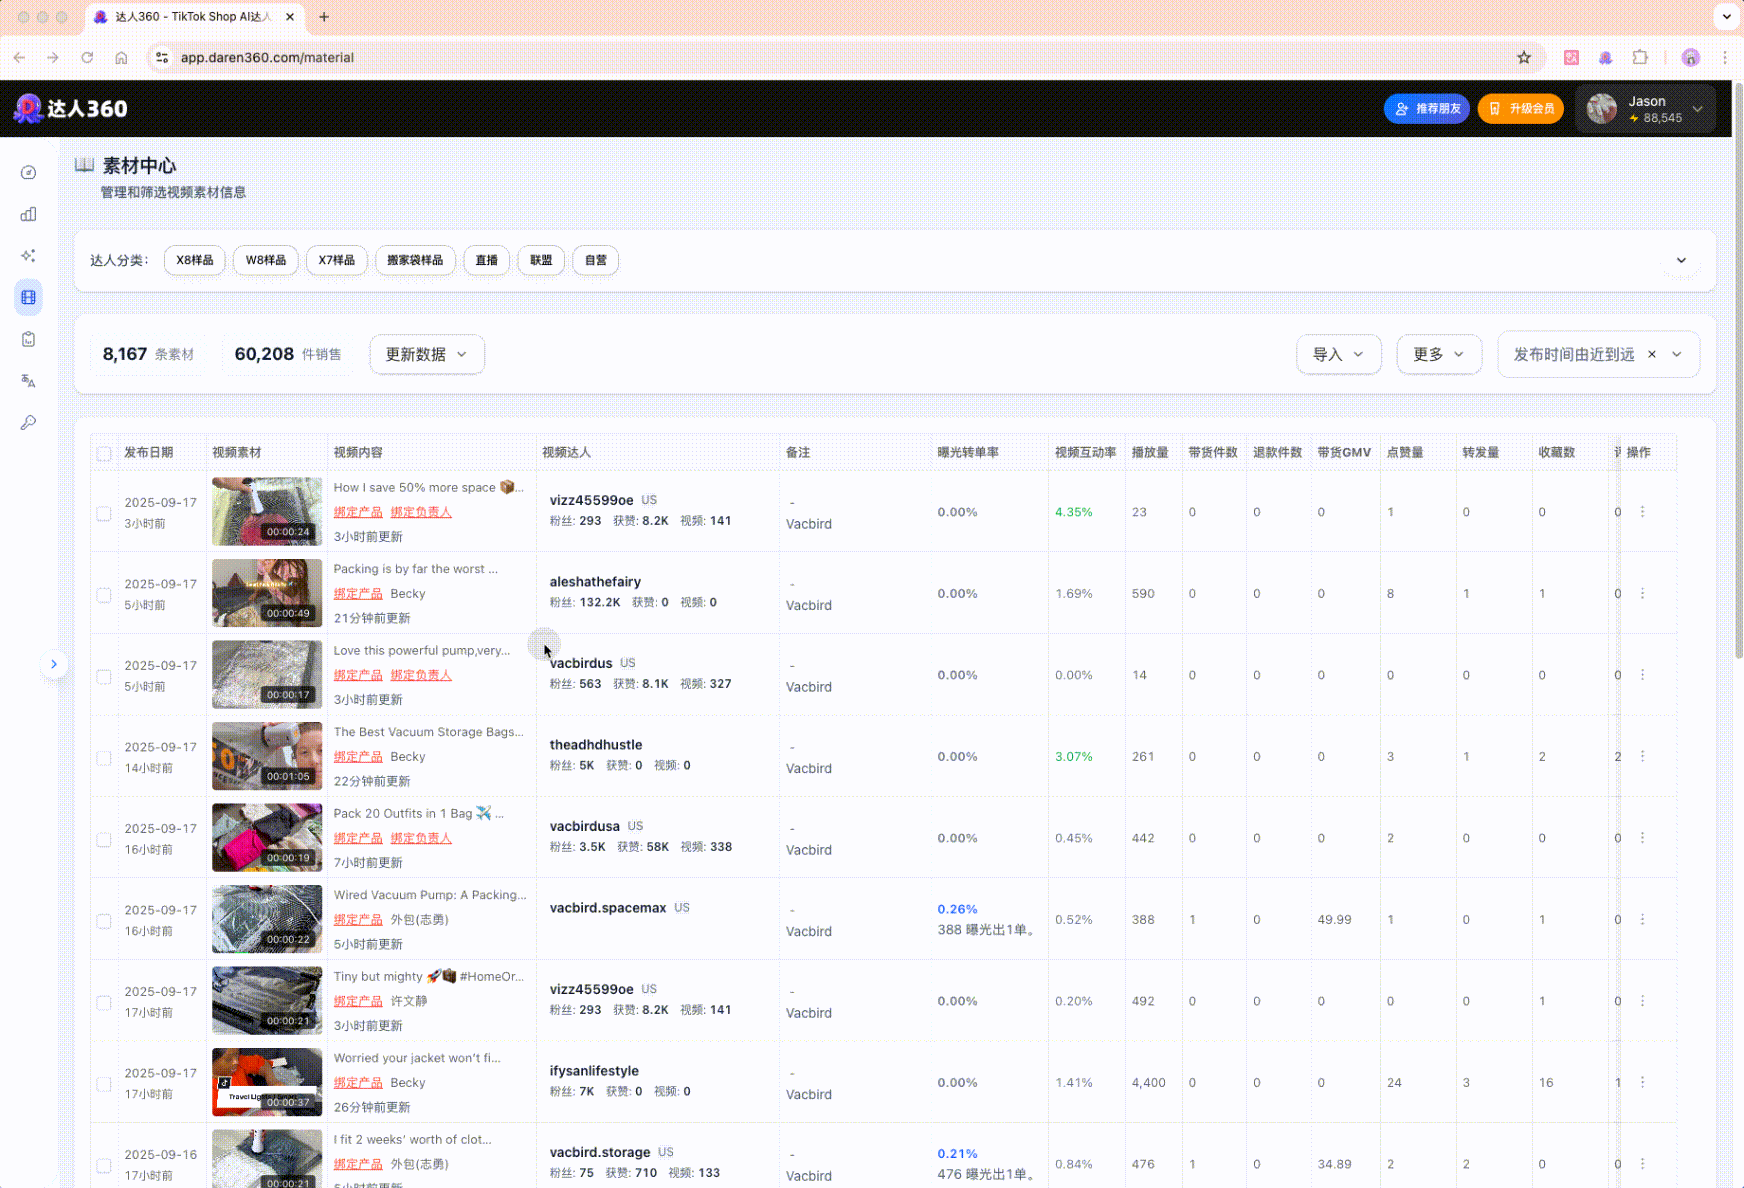Click the compass icon in left sidebar
Viewport: 1744px width, 1188px height.
28,173
